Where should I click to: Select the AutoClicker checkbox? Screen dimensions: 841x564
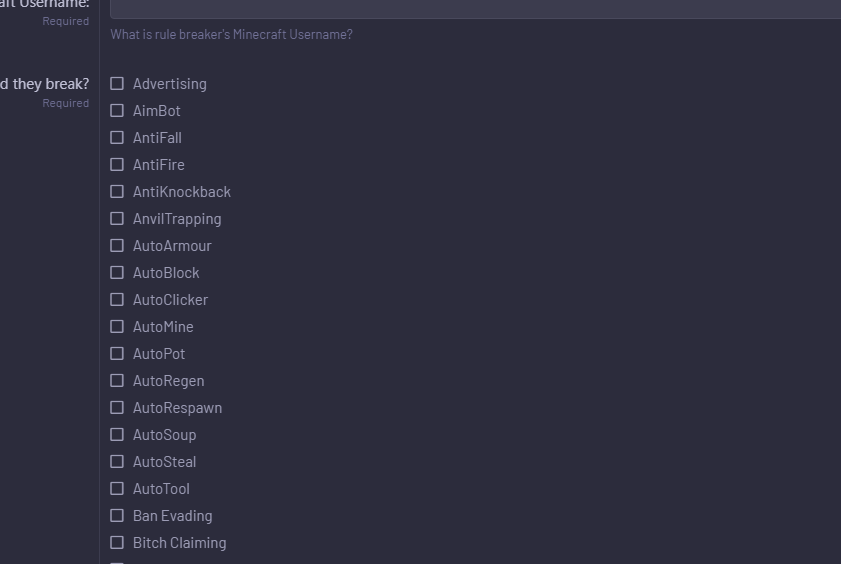tap(117, 300)
